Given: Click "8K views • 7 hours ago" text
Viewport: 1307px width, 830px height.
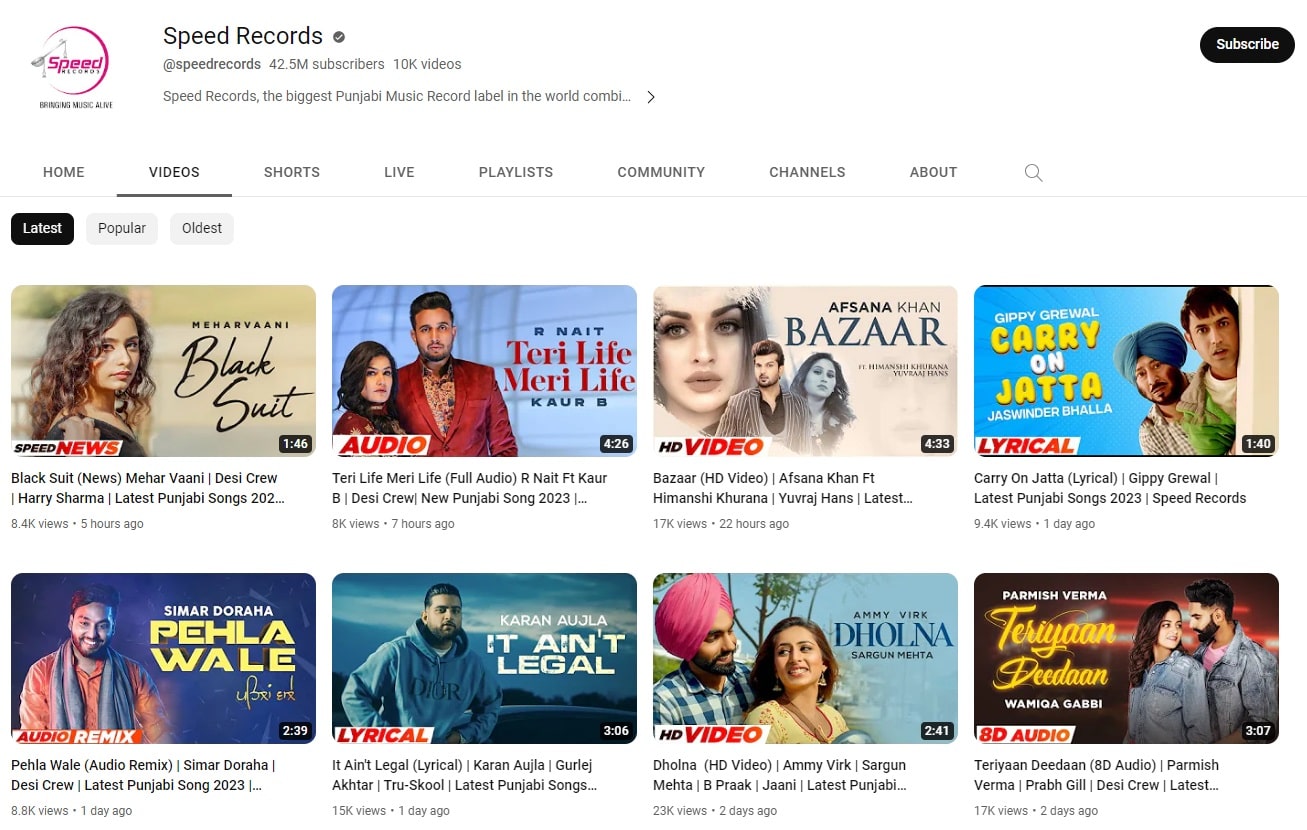Looking at the screenshot, I should click(393, 524).
